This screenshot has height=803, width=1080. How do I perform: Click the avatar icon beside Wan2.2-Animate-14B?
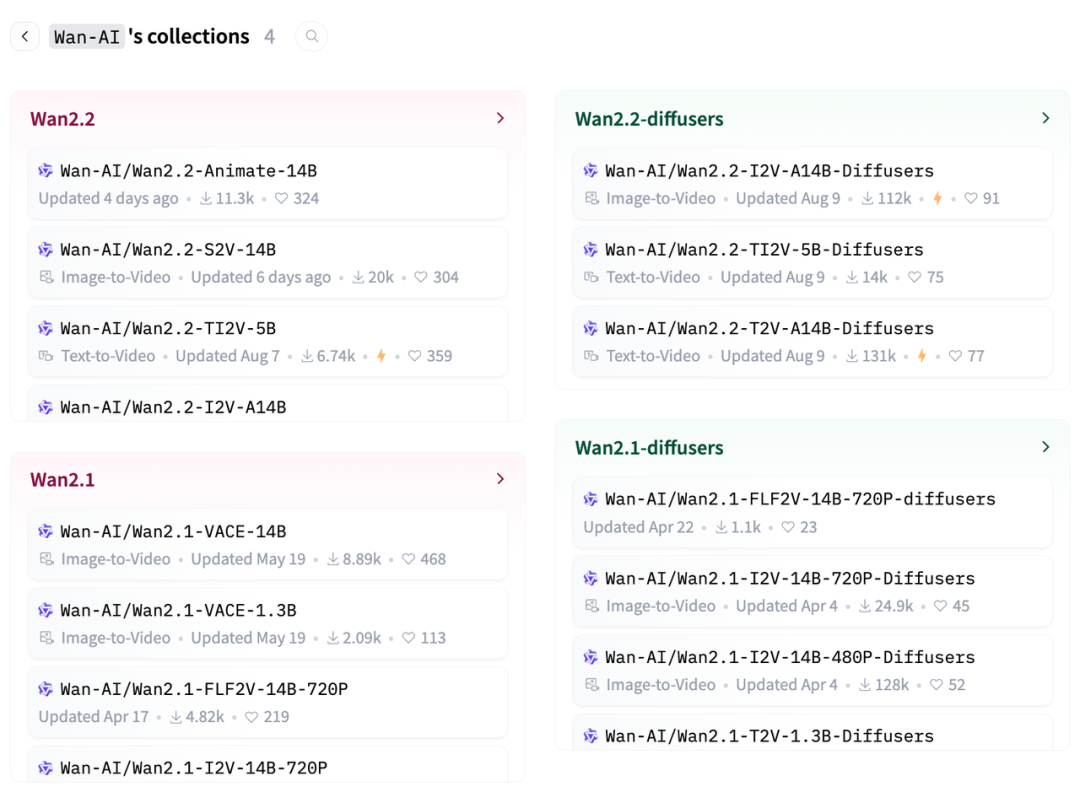pyautogui.click(x=45, y=170)
